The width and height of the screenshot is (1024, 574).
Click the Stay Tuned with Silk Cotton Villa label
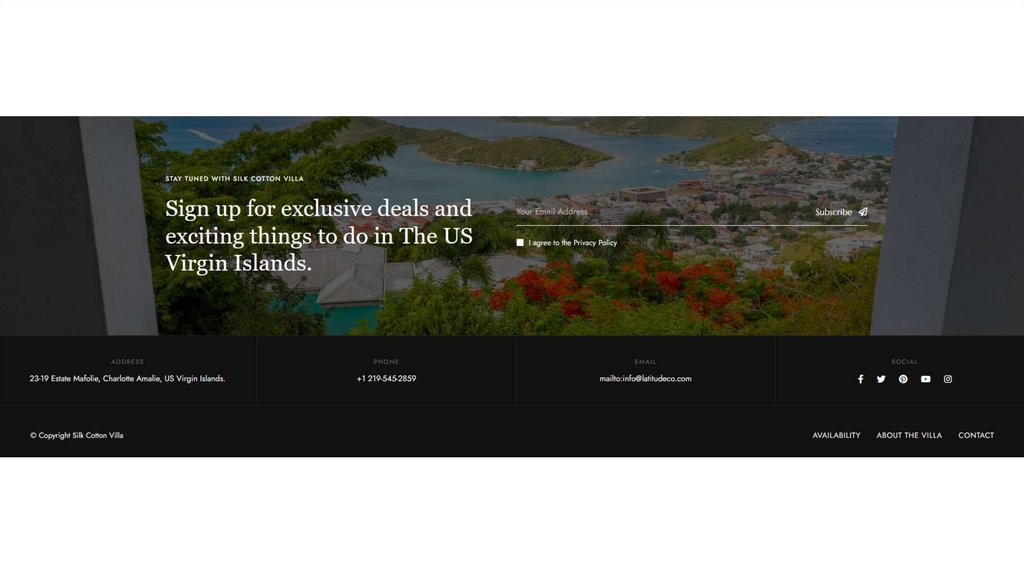point(234,178)
